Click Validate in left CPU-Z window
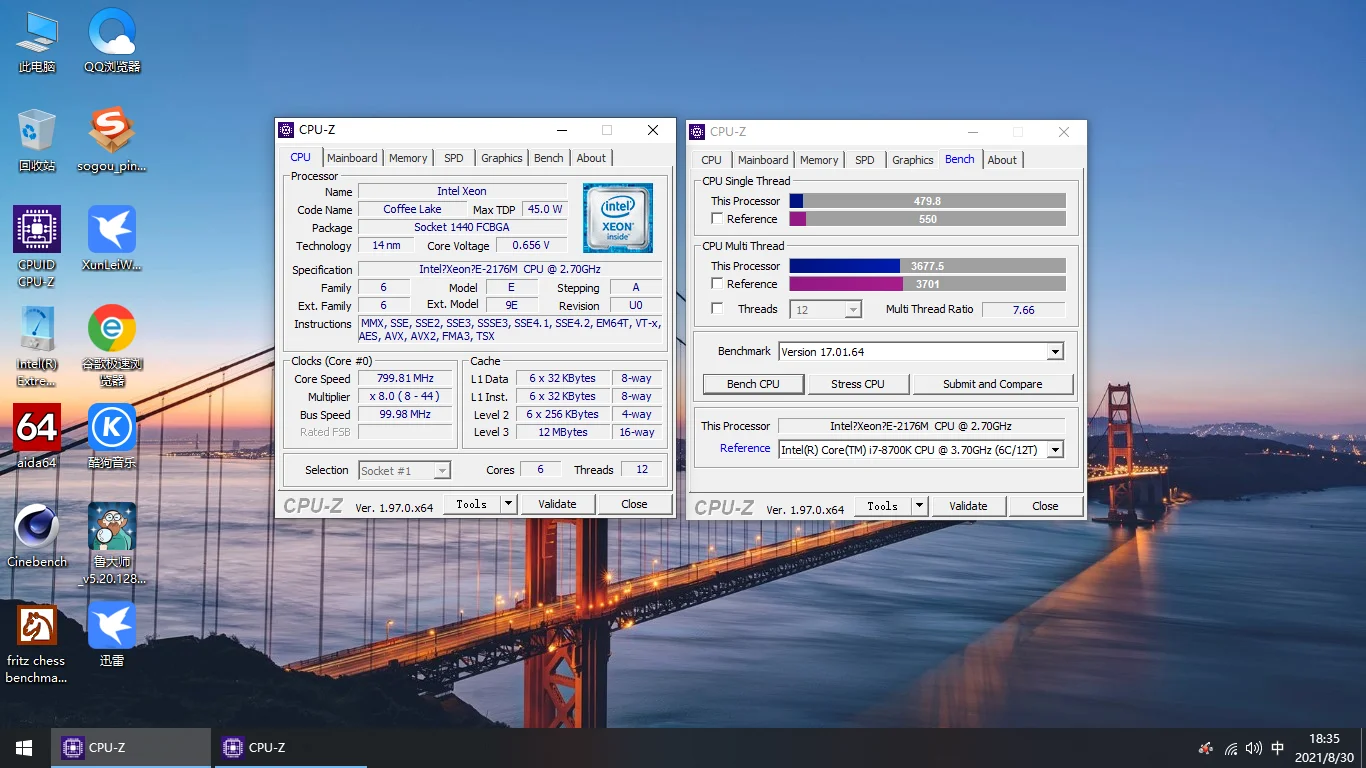This screenshot has height=768, width=1366. coord(557,504)
